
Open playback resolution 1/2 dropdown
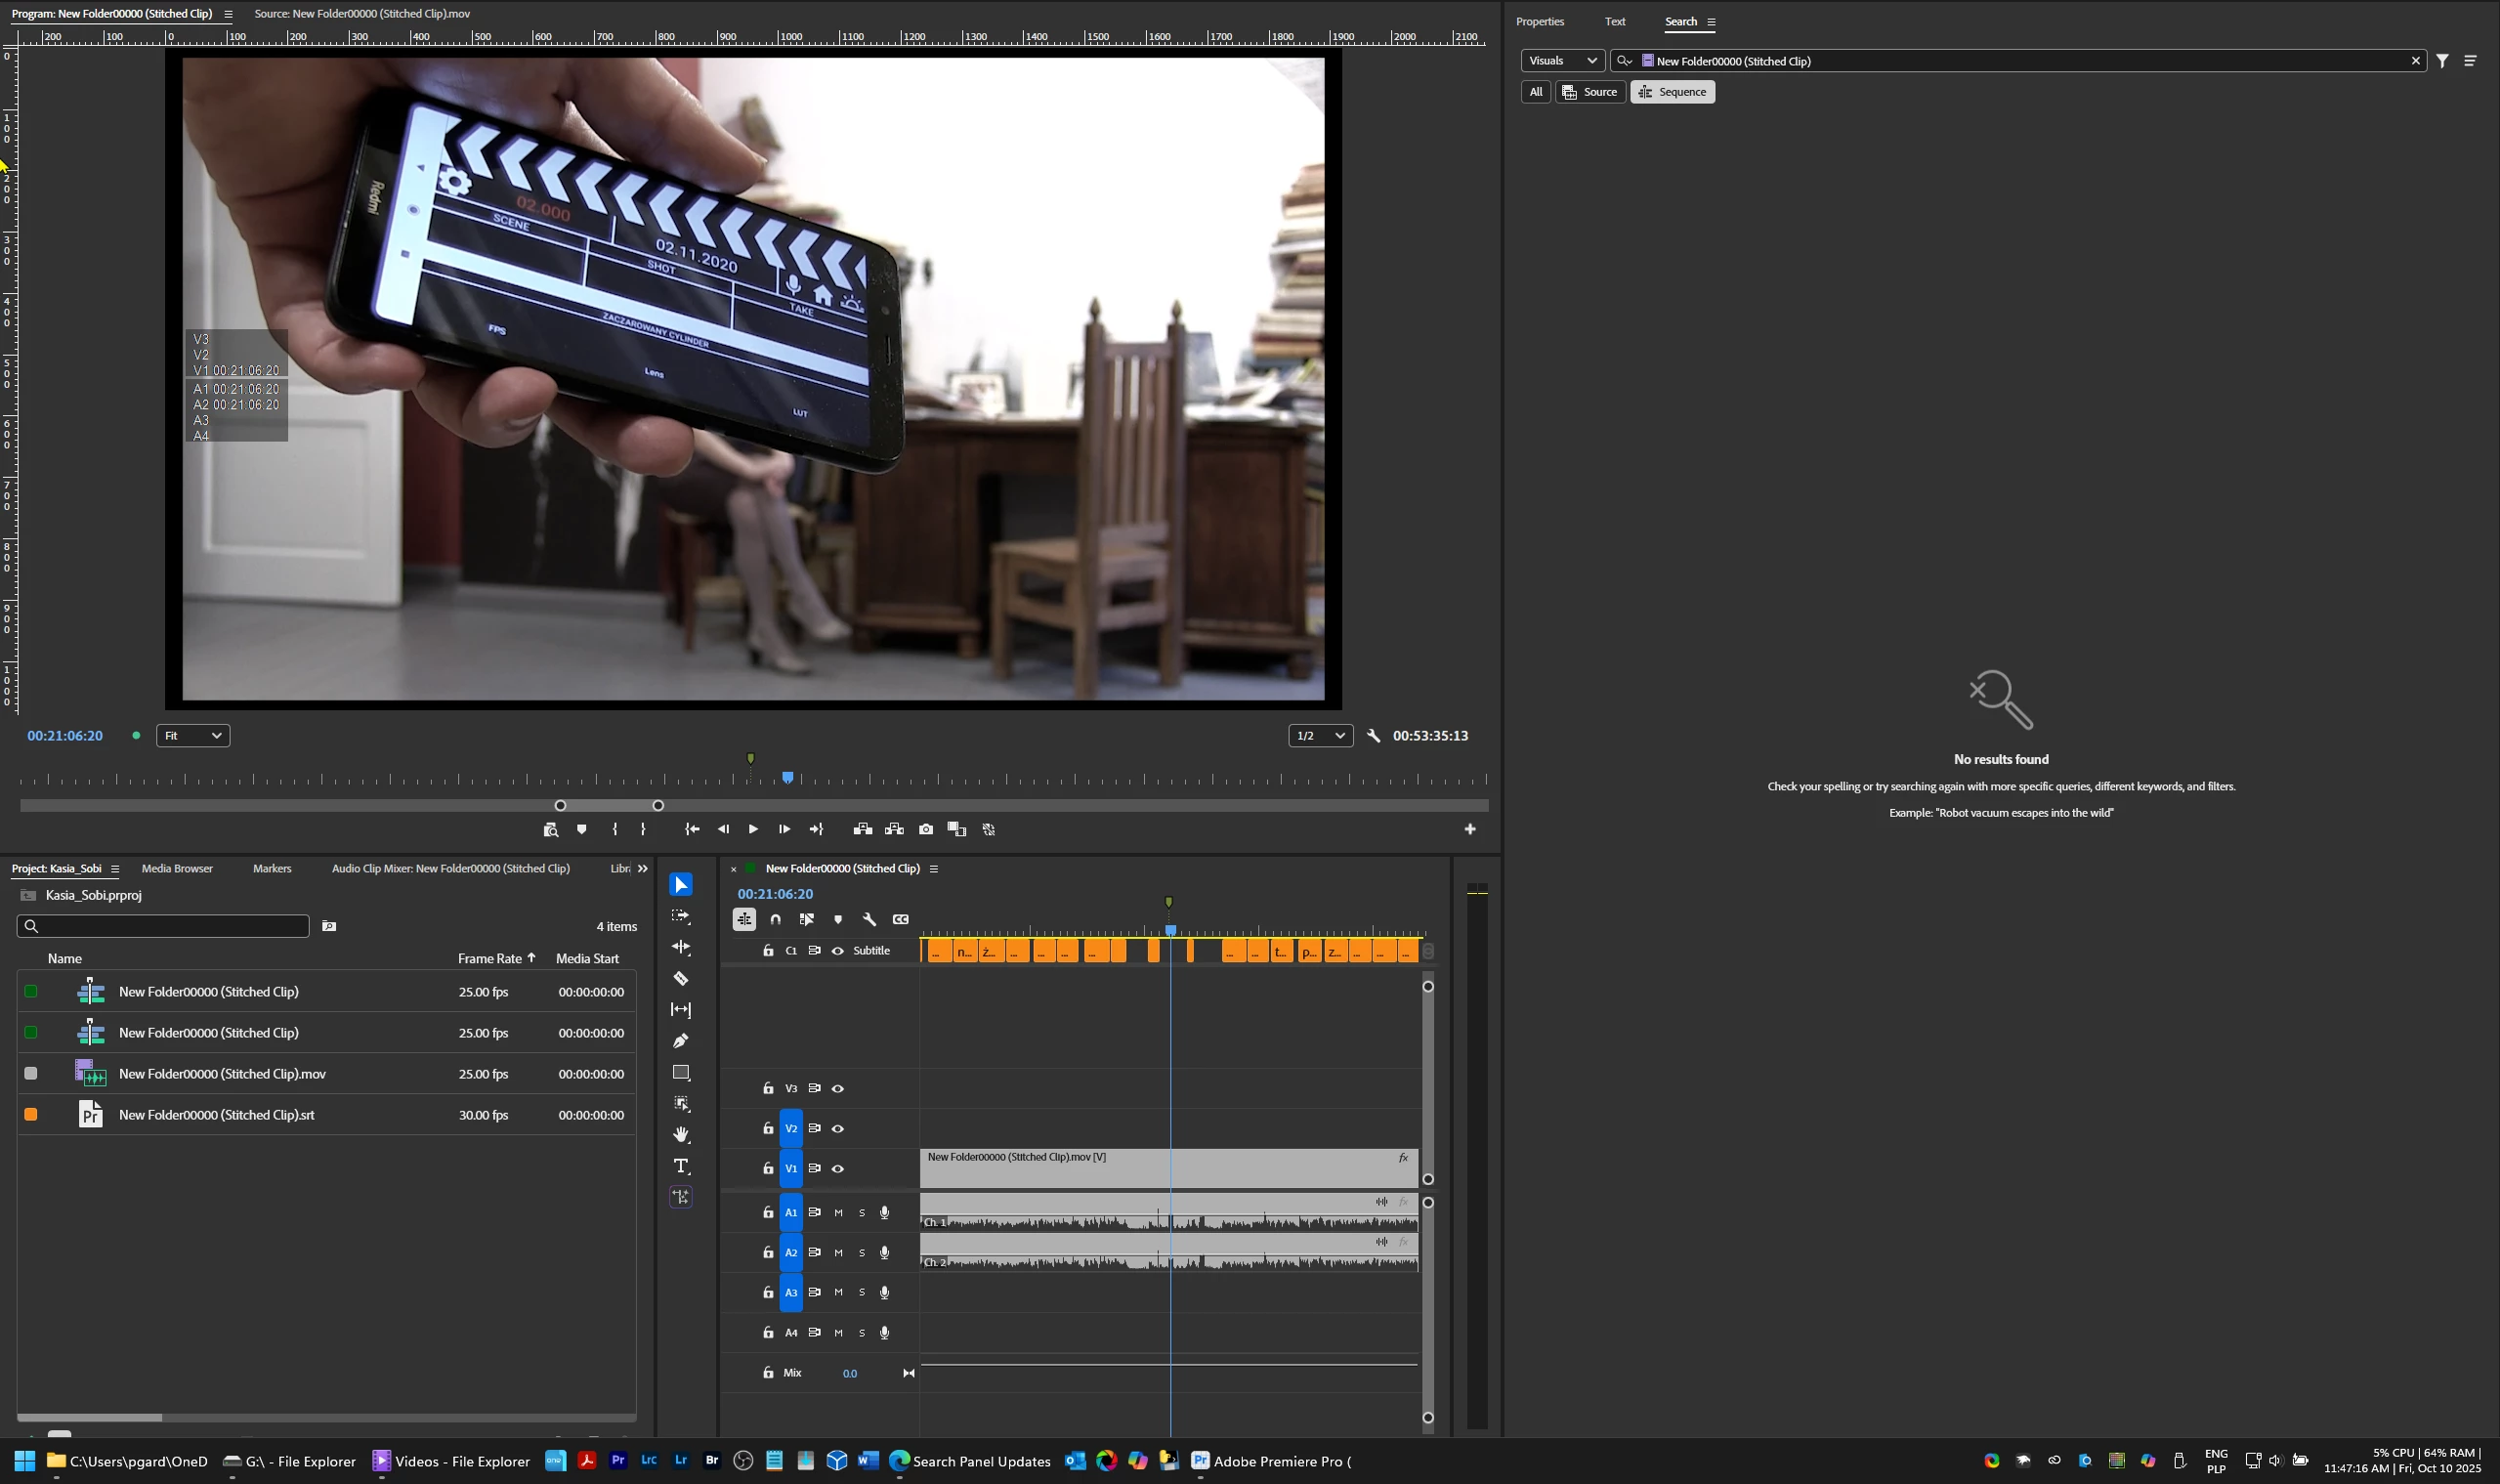(1320, 736)
